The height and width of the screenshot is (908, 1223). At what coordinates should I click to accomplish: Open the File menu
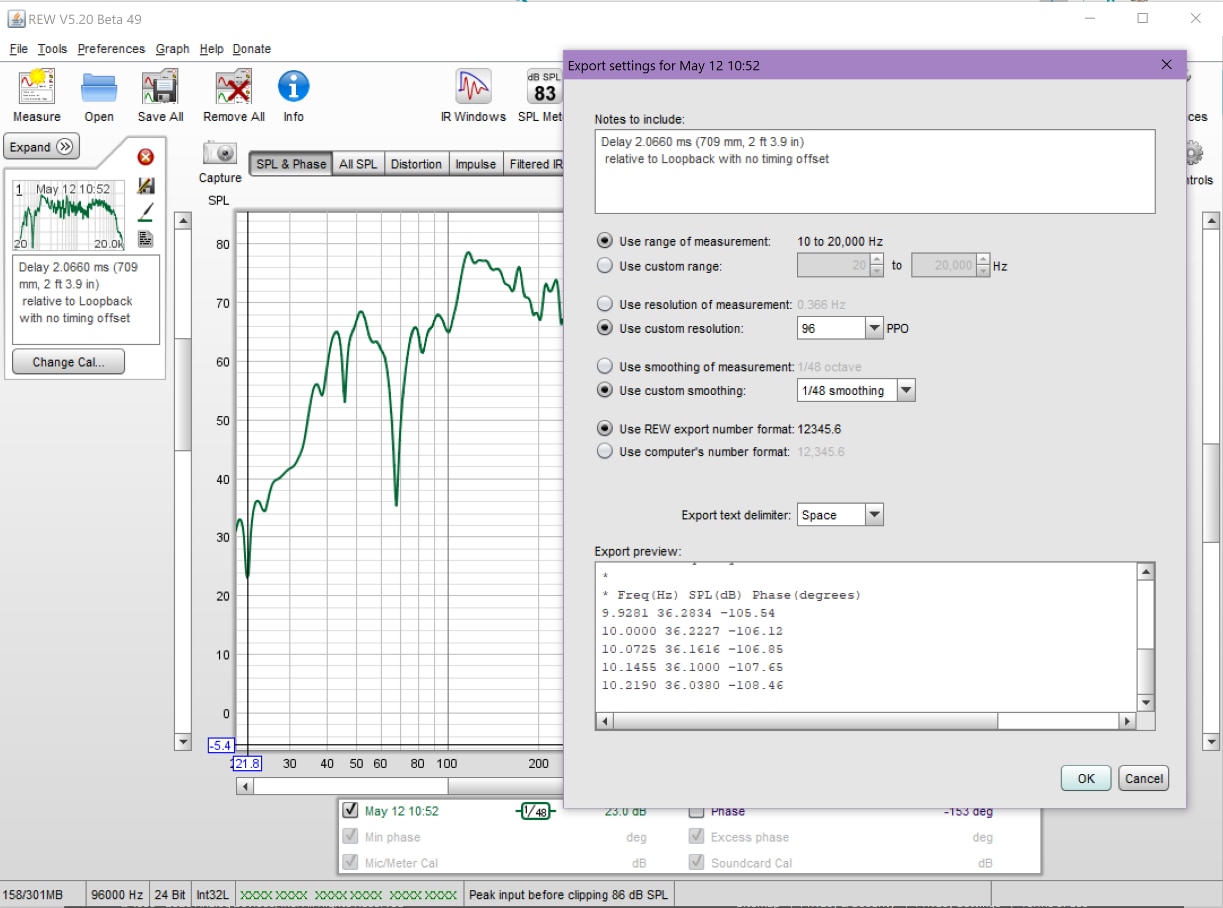coord(18,49)
